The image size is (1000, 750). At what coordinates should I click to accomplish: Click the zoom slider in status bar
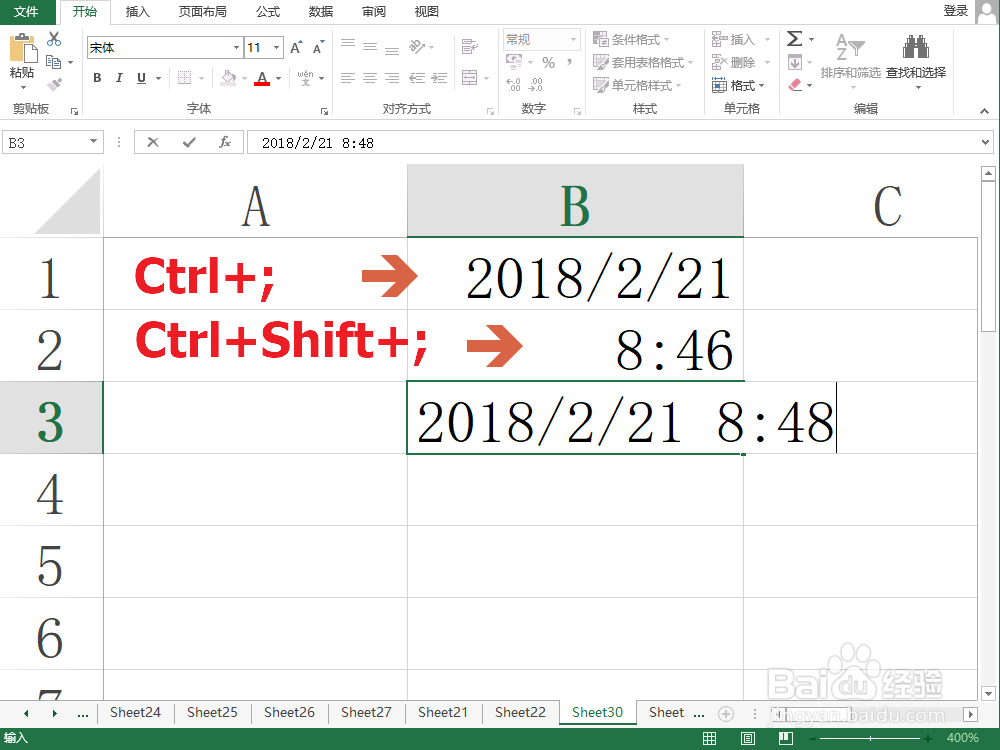(870, 738)
